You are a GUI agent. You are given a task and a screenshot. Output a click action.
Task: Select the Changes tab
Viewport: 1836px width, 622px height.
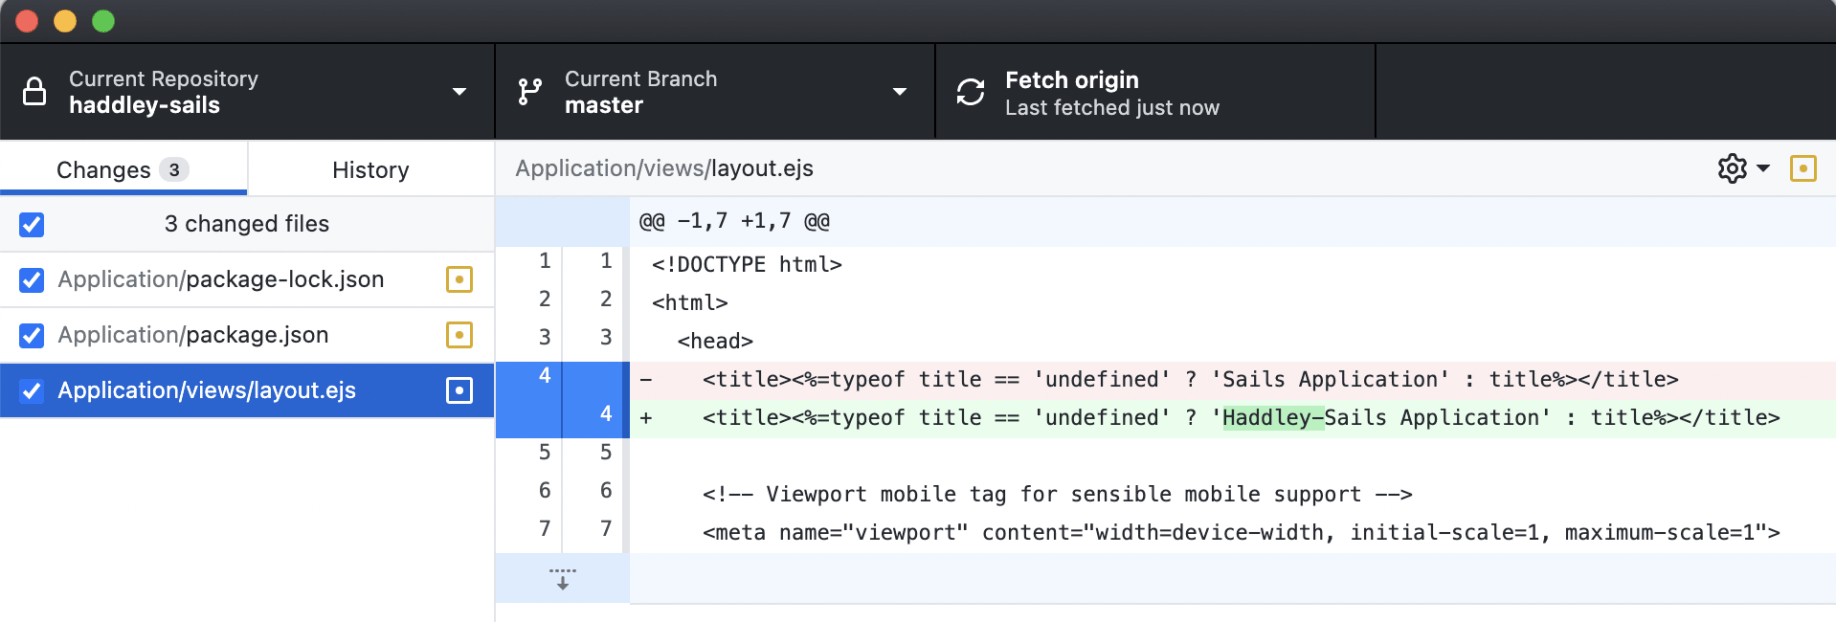point(122,170)
